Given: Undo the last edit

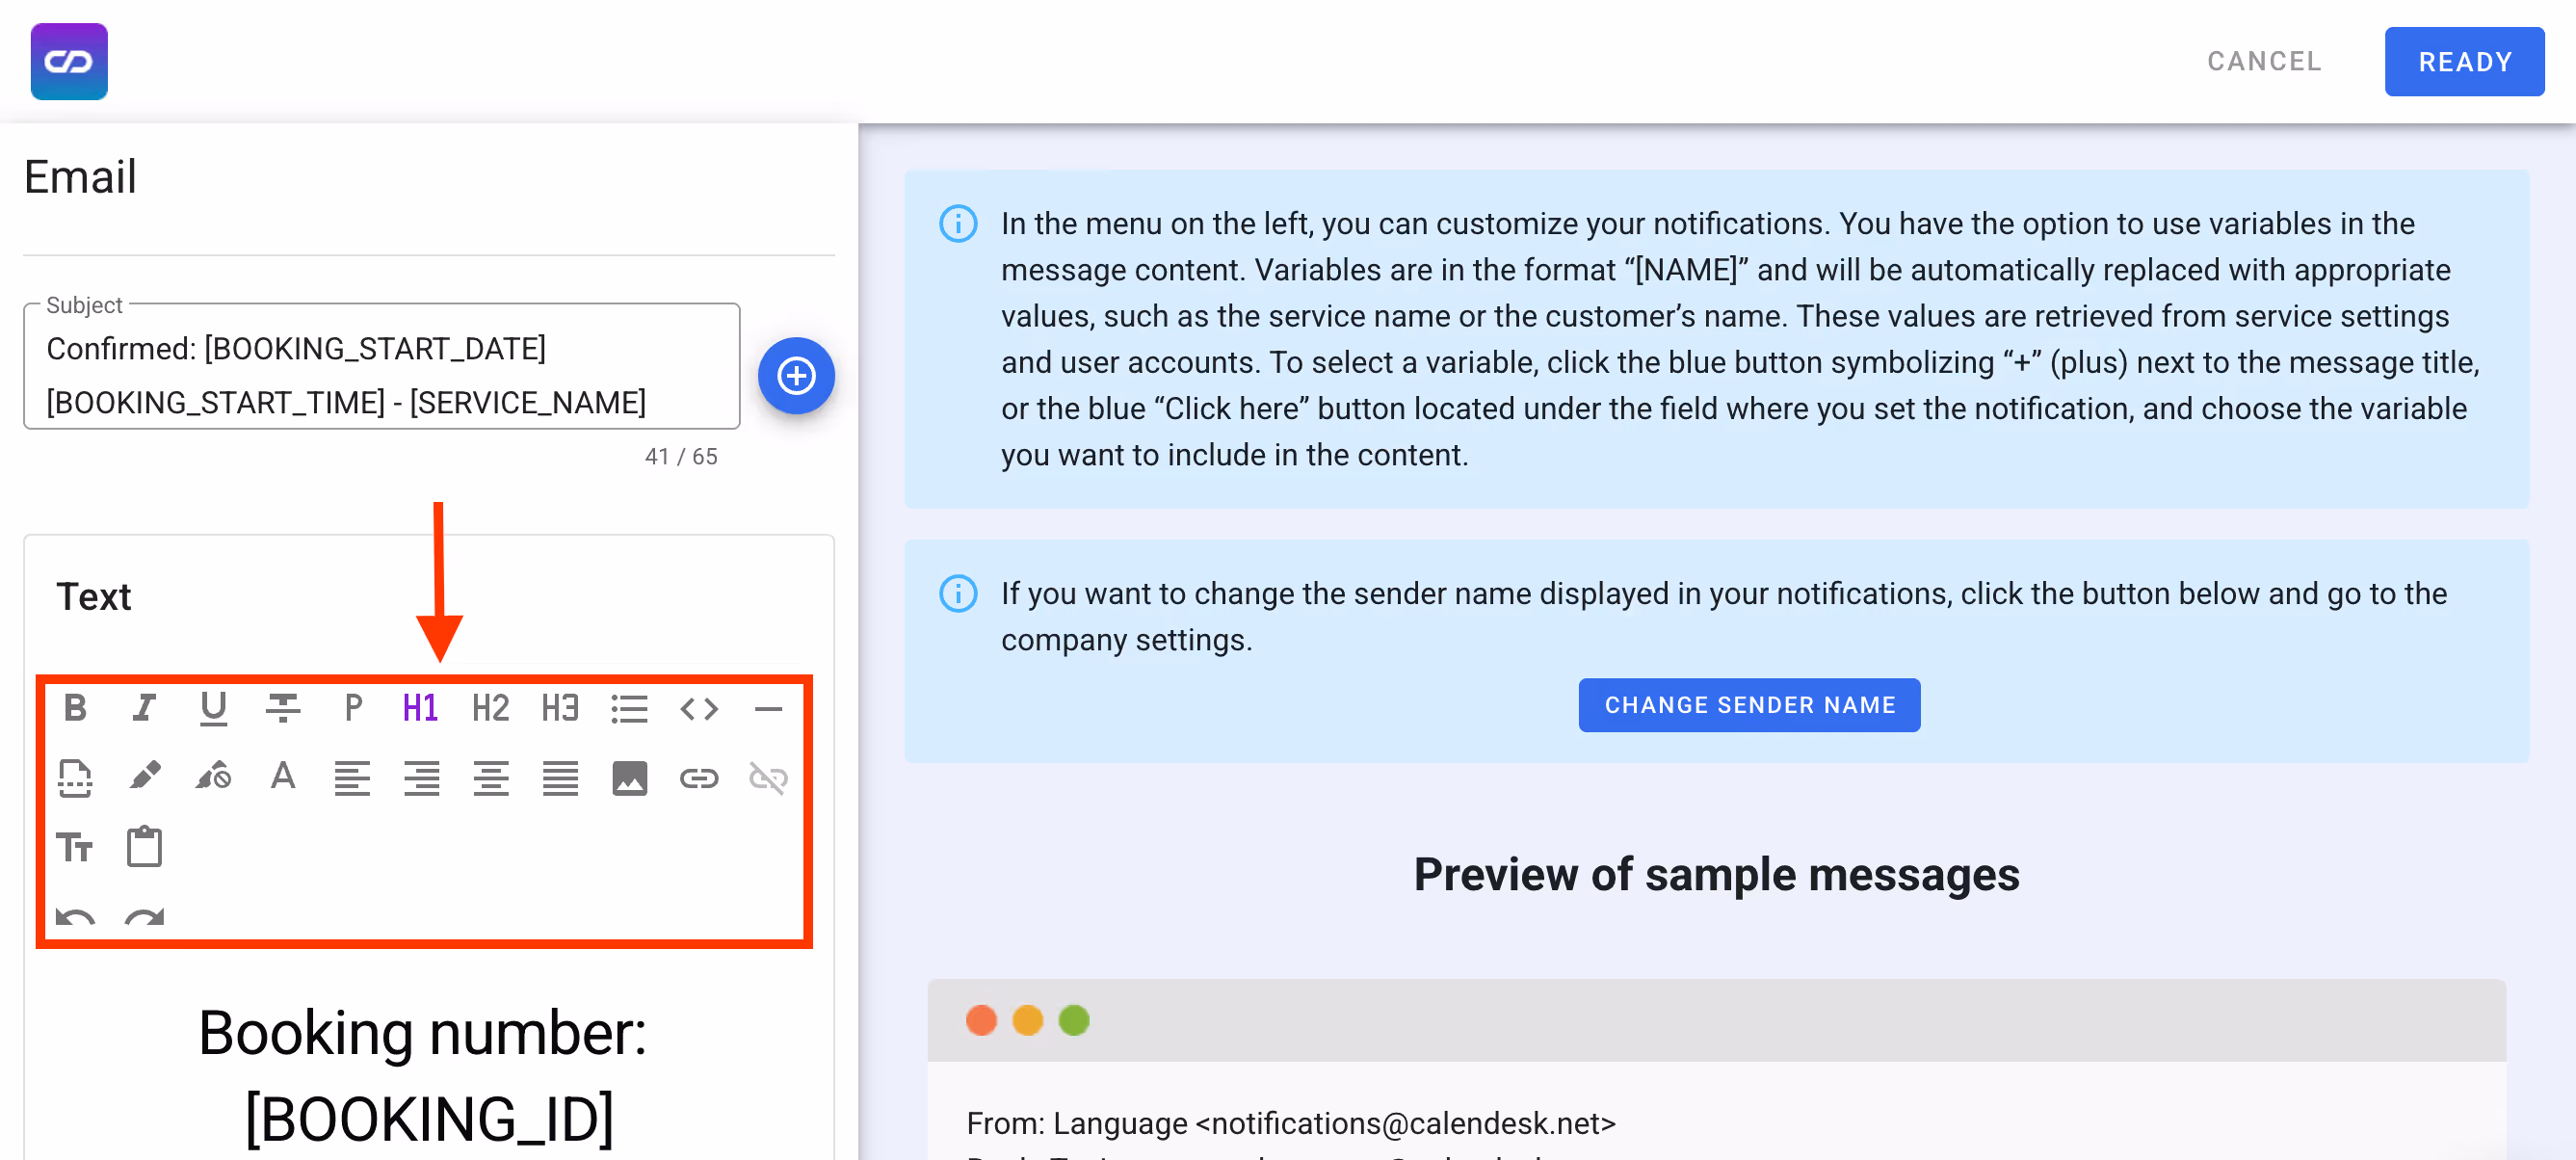Looking at the screenshot, I should tap(75, 916).
